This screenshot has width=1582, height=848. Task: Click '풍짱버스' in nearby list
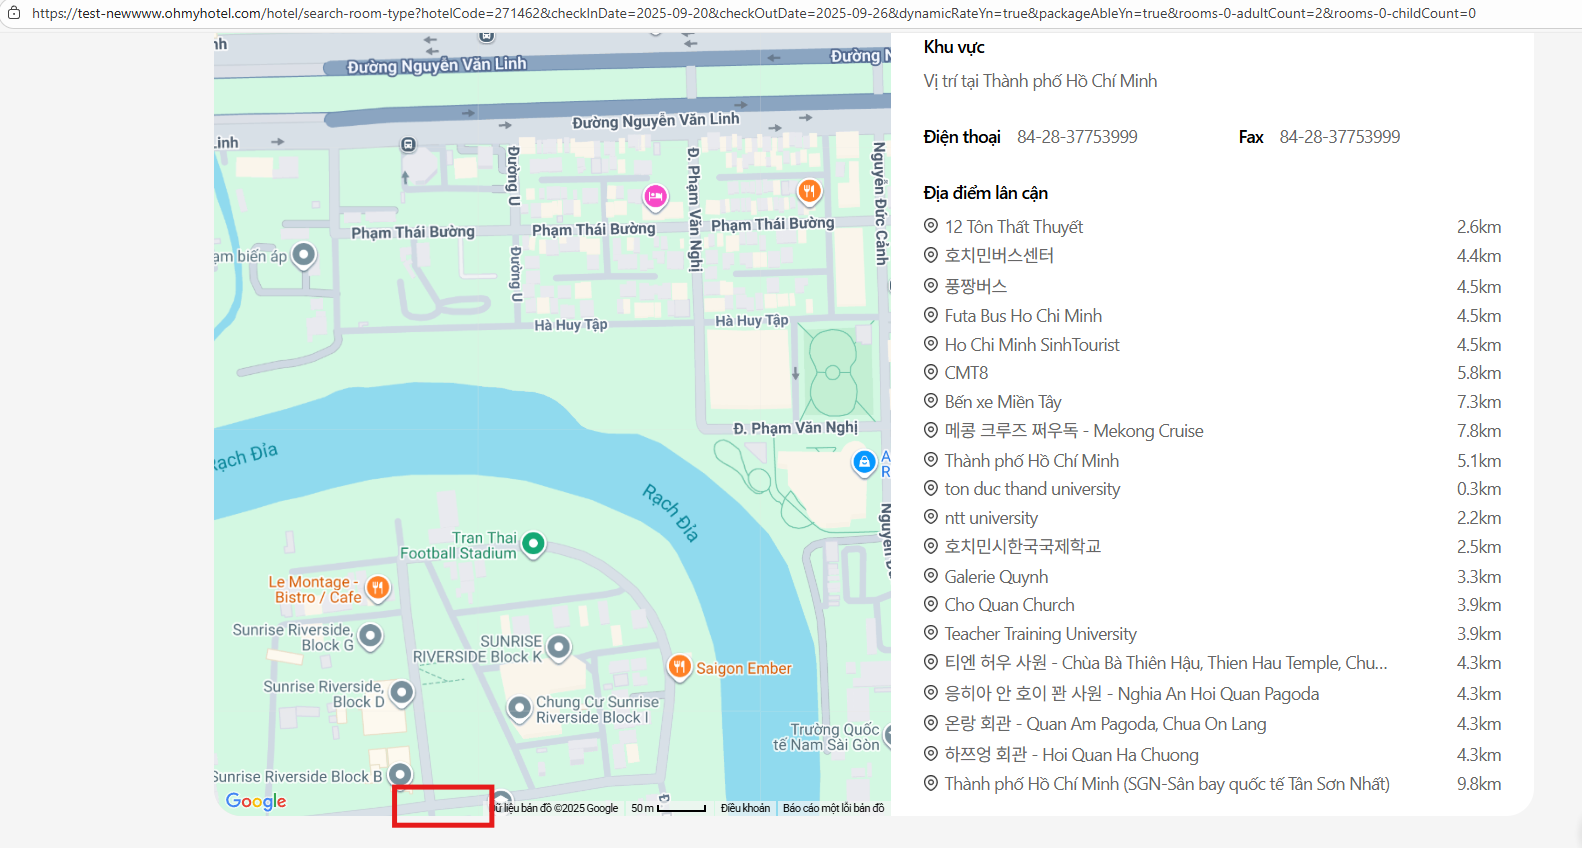[976, 286]
